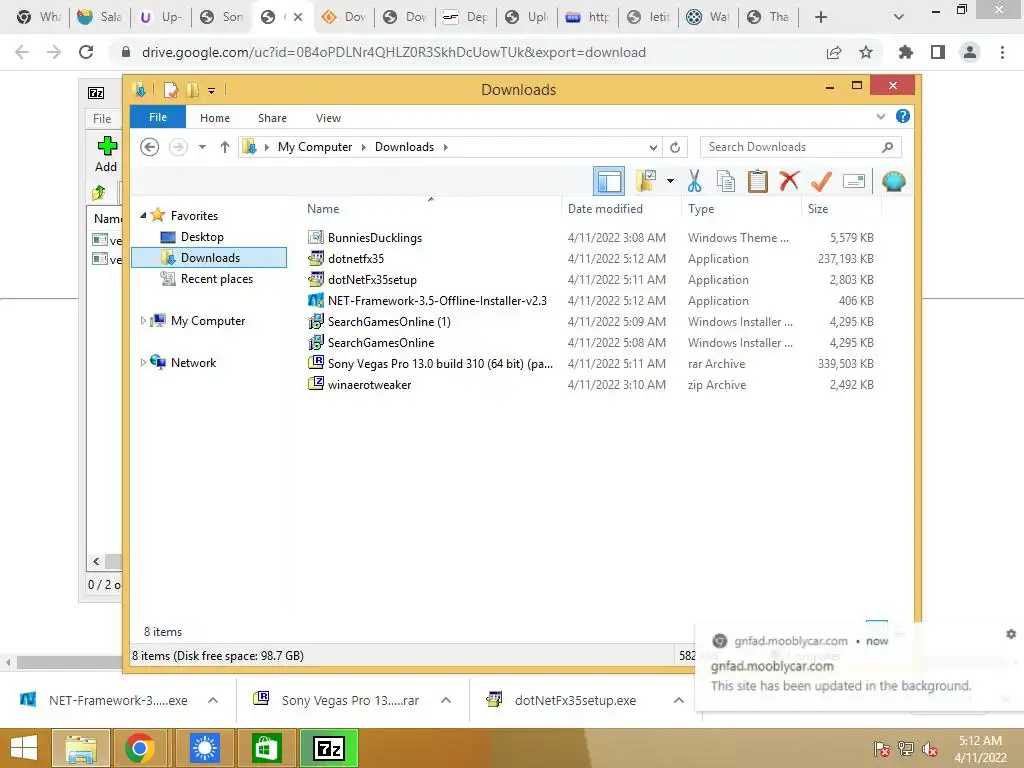Open dropdown arrow beside new folder icon
Viewport: 1024px width, 768px height.
670,181
